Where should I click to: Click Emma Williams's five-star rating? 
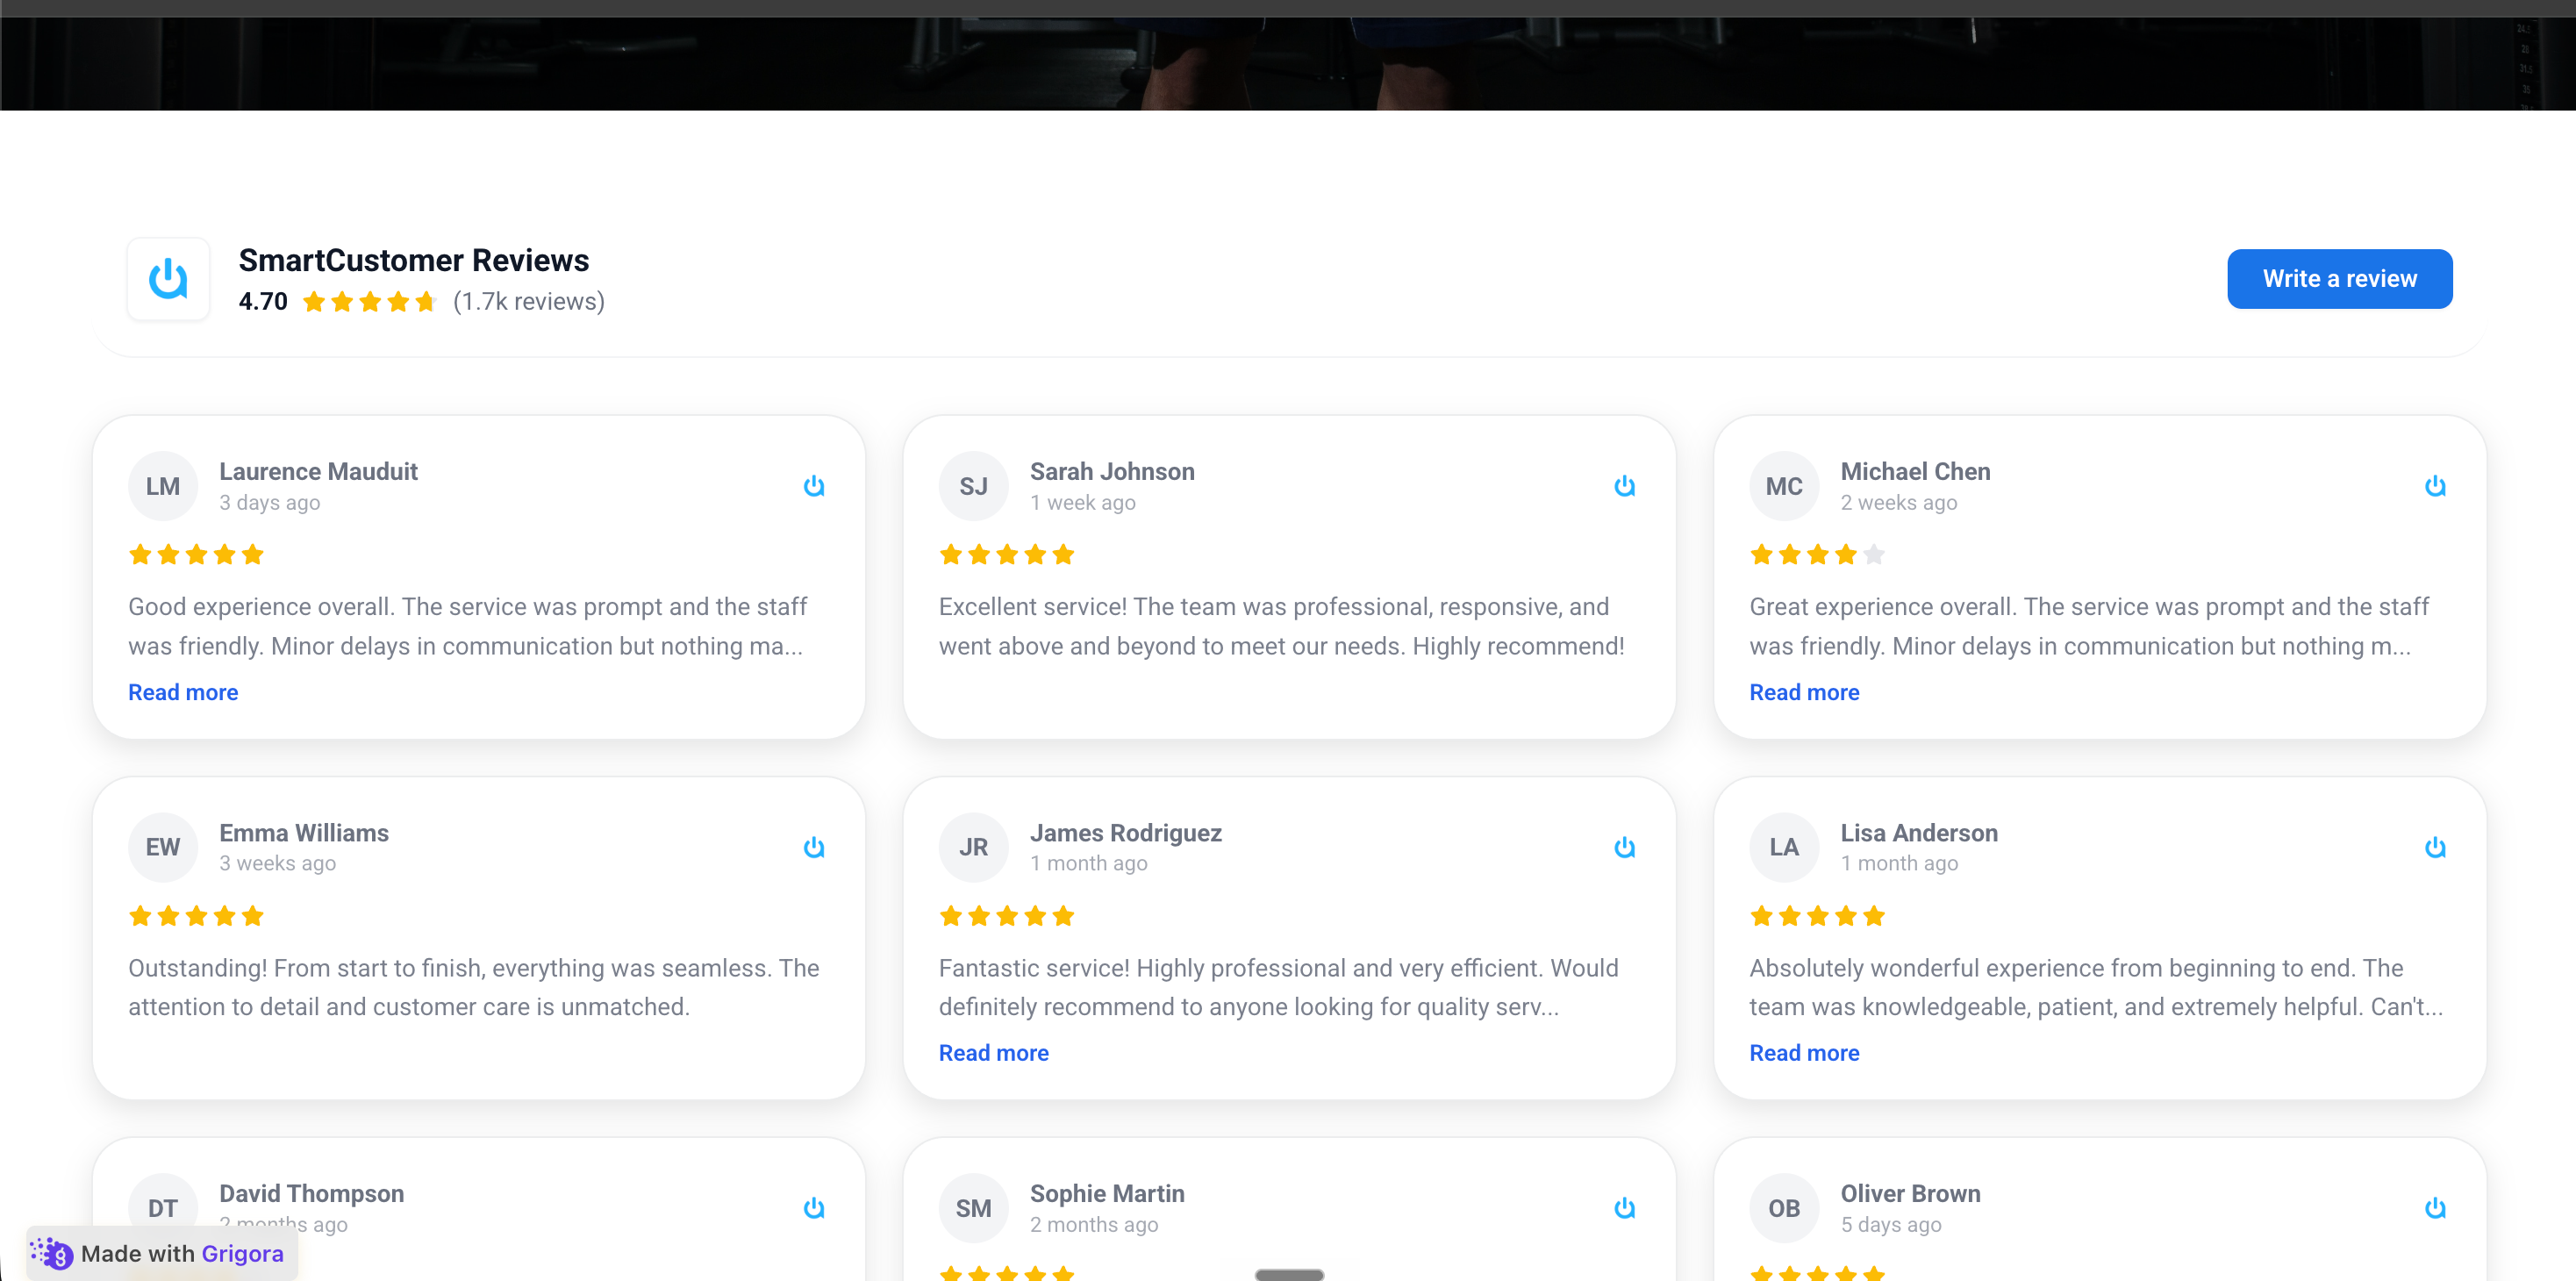coord(196,915)
